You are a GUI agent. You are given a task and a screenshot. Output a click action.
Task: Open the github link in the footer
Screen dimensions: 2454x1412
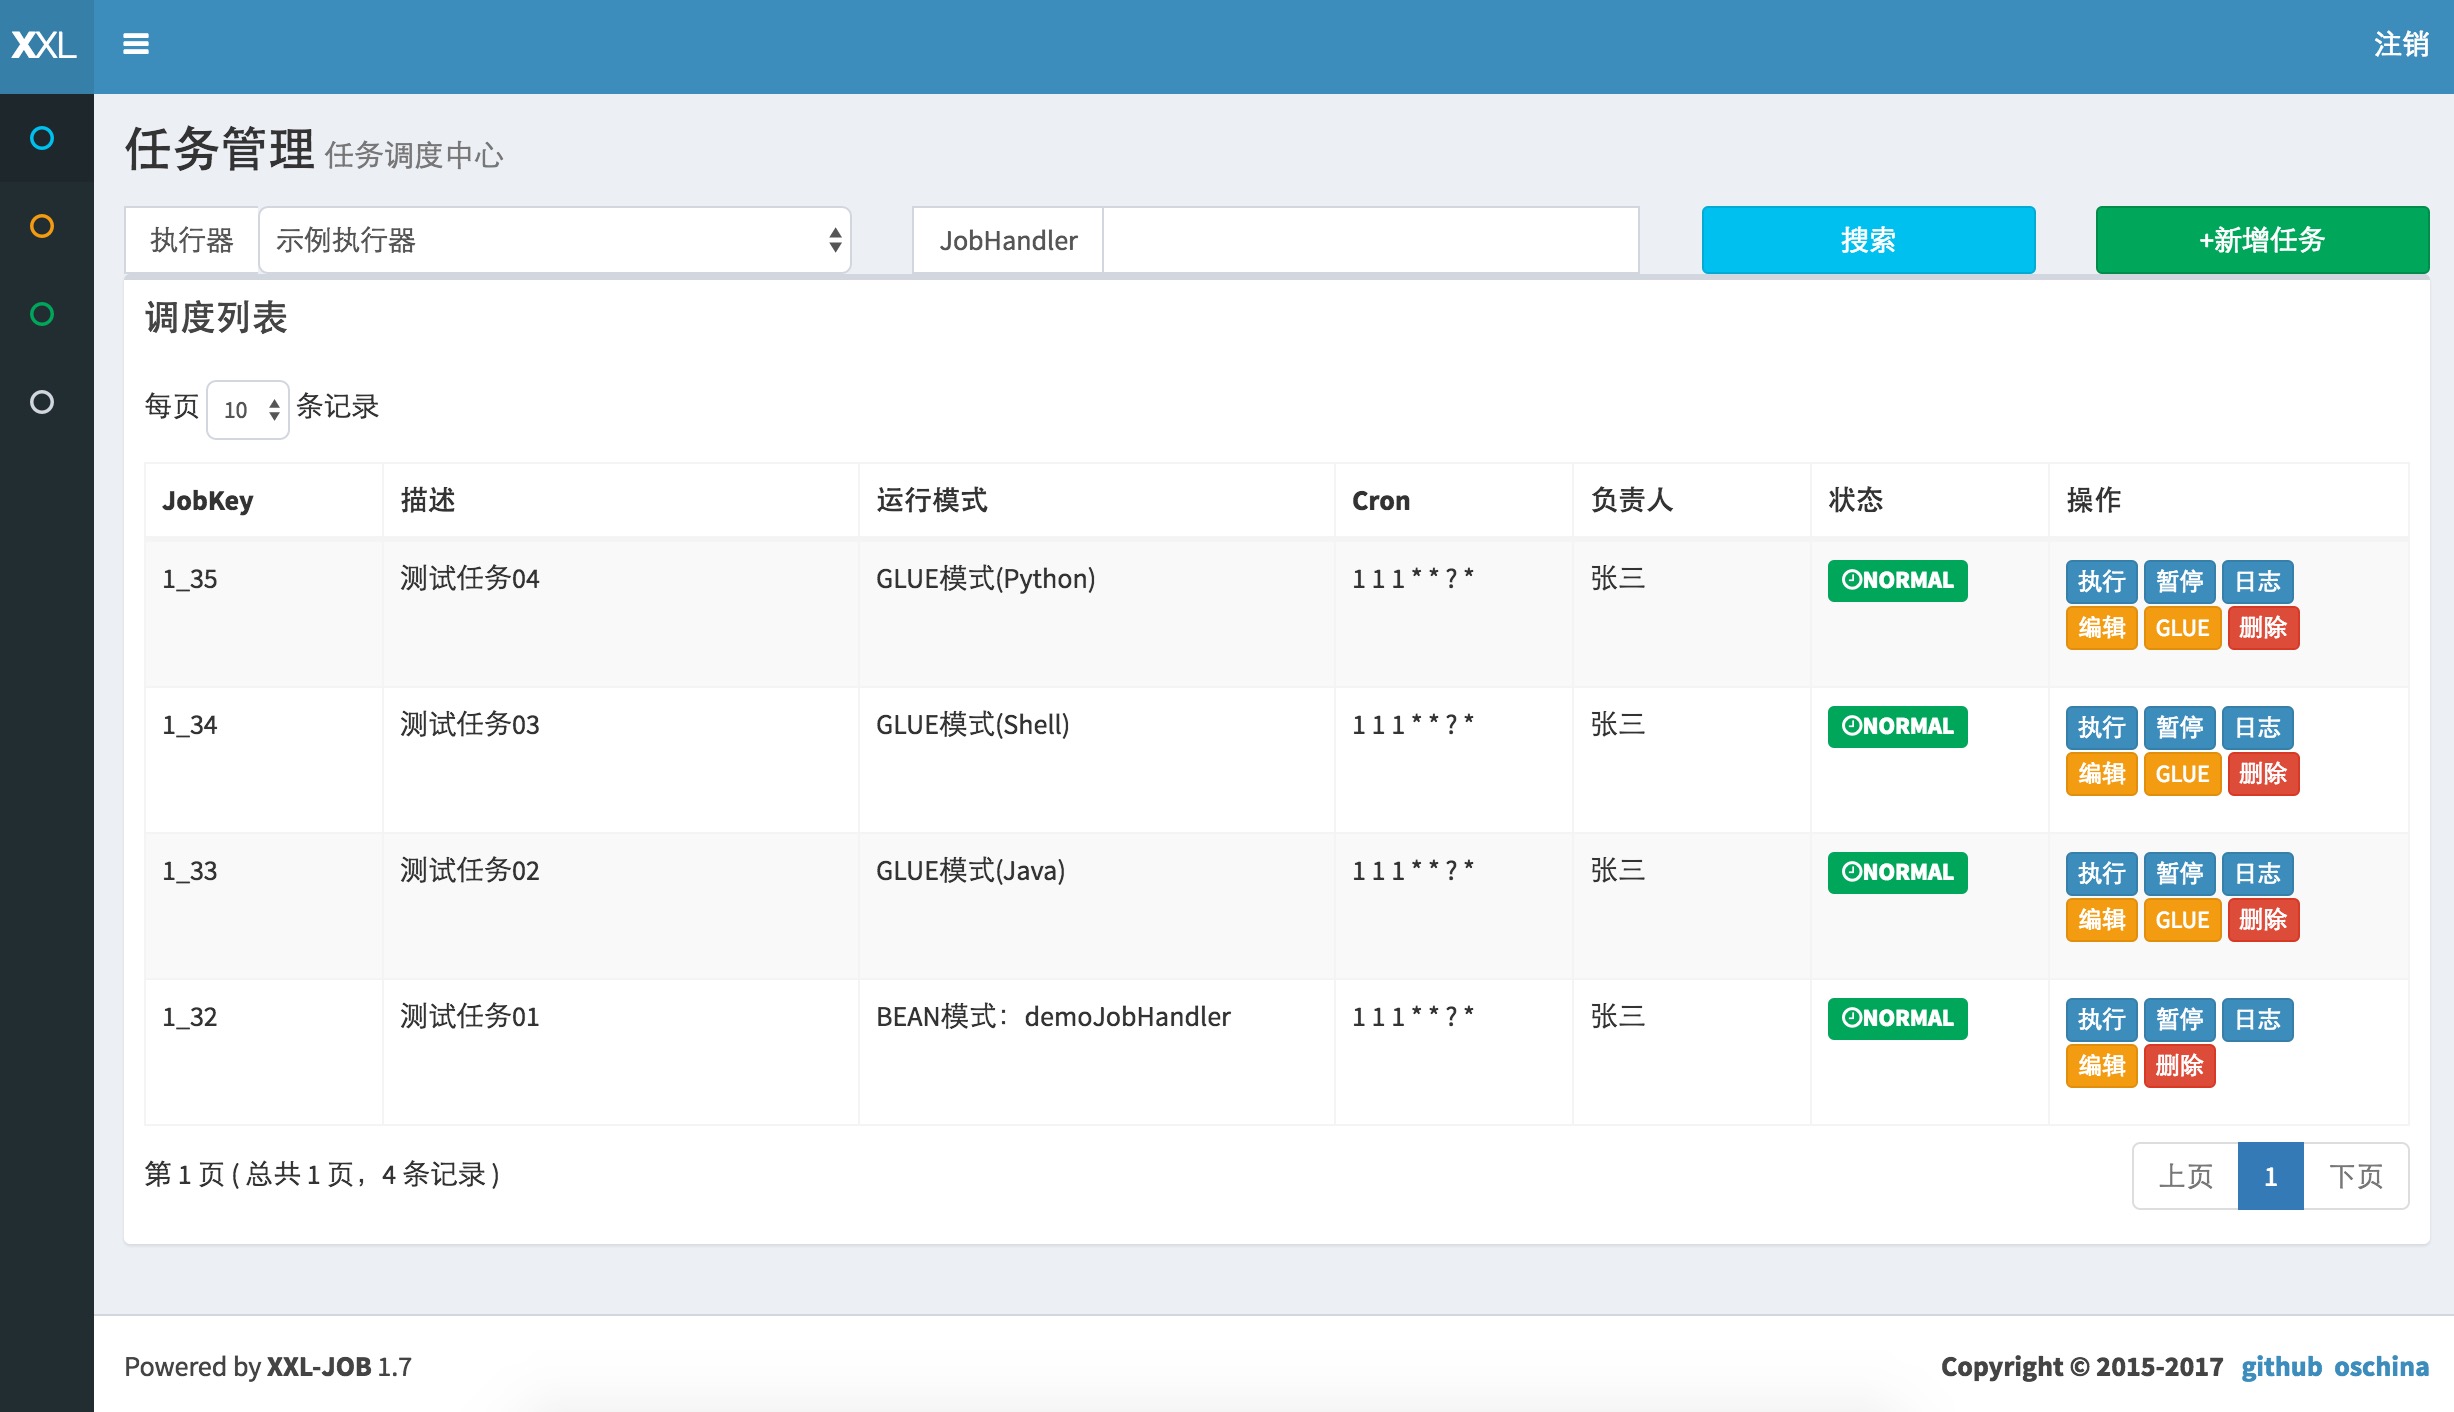click(x=2283, y=1366)
